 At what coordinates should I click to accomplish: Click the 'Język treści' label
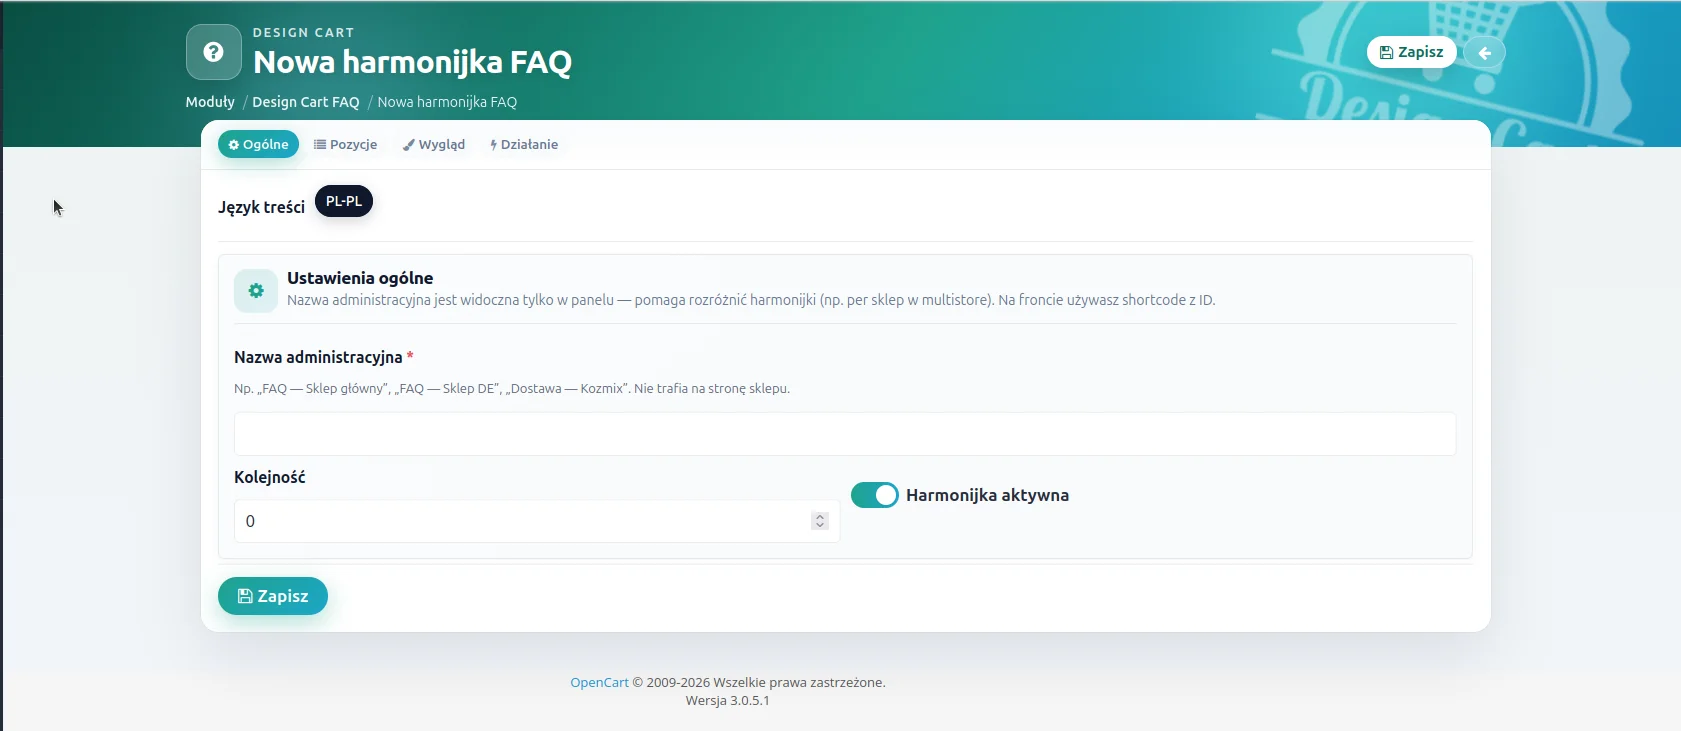(262, 207)
